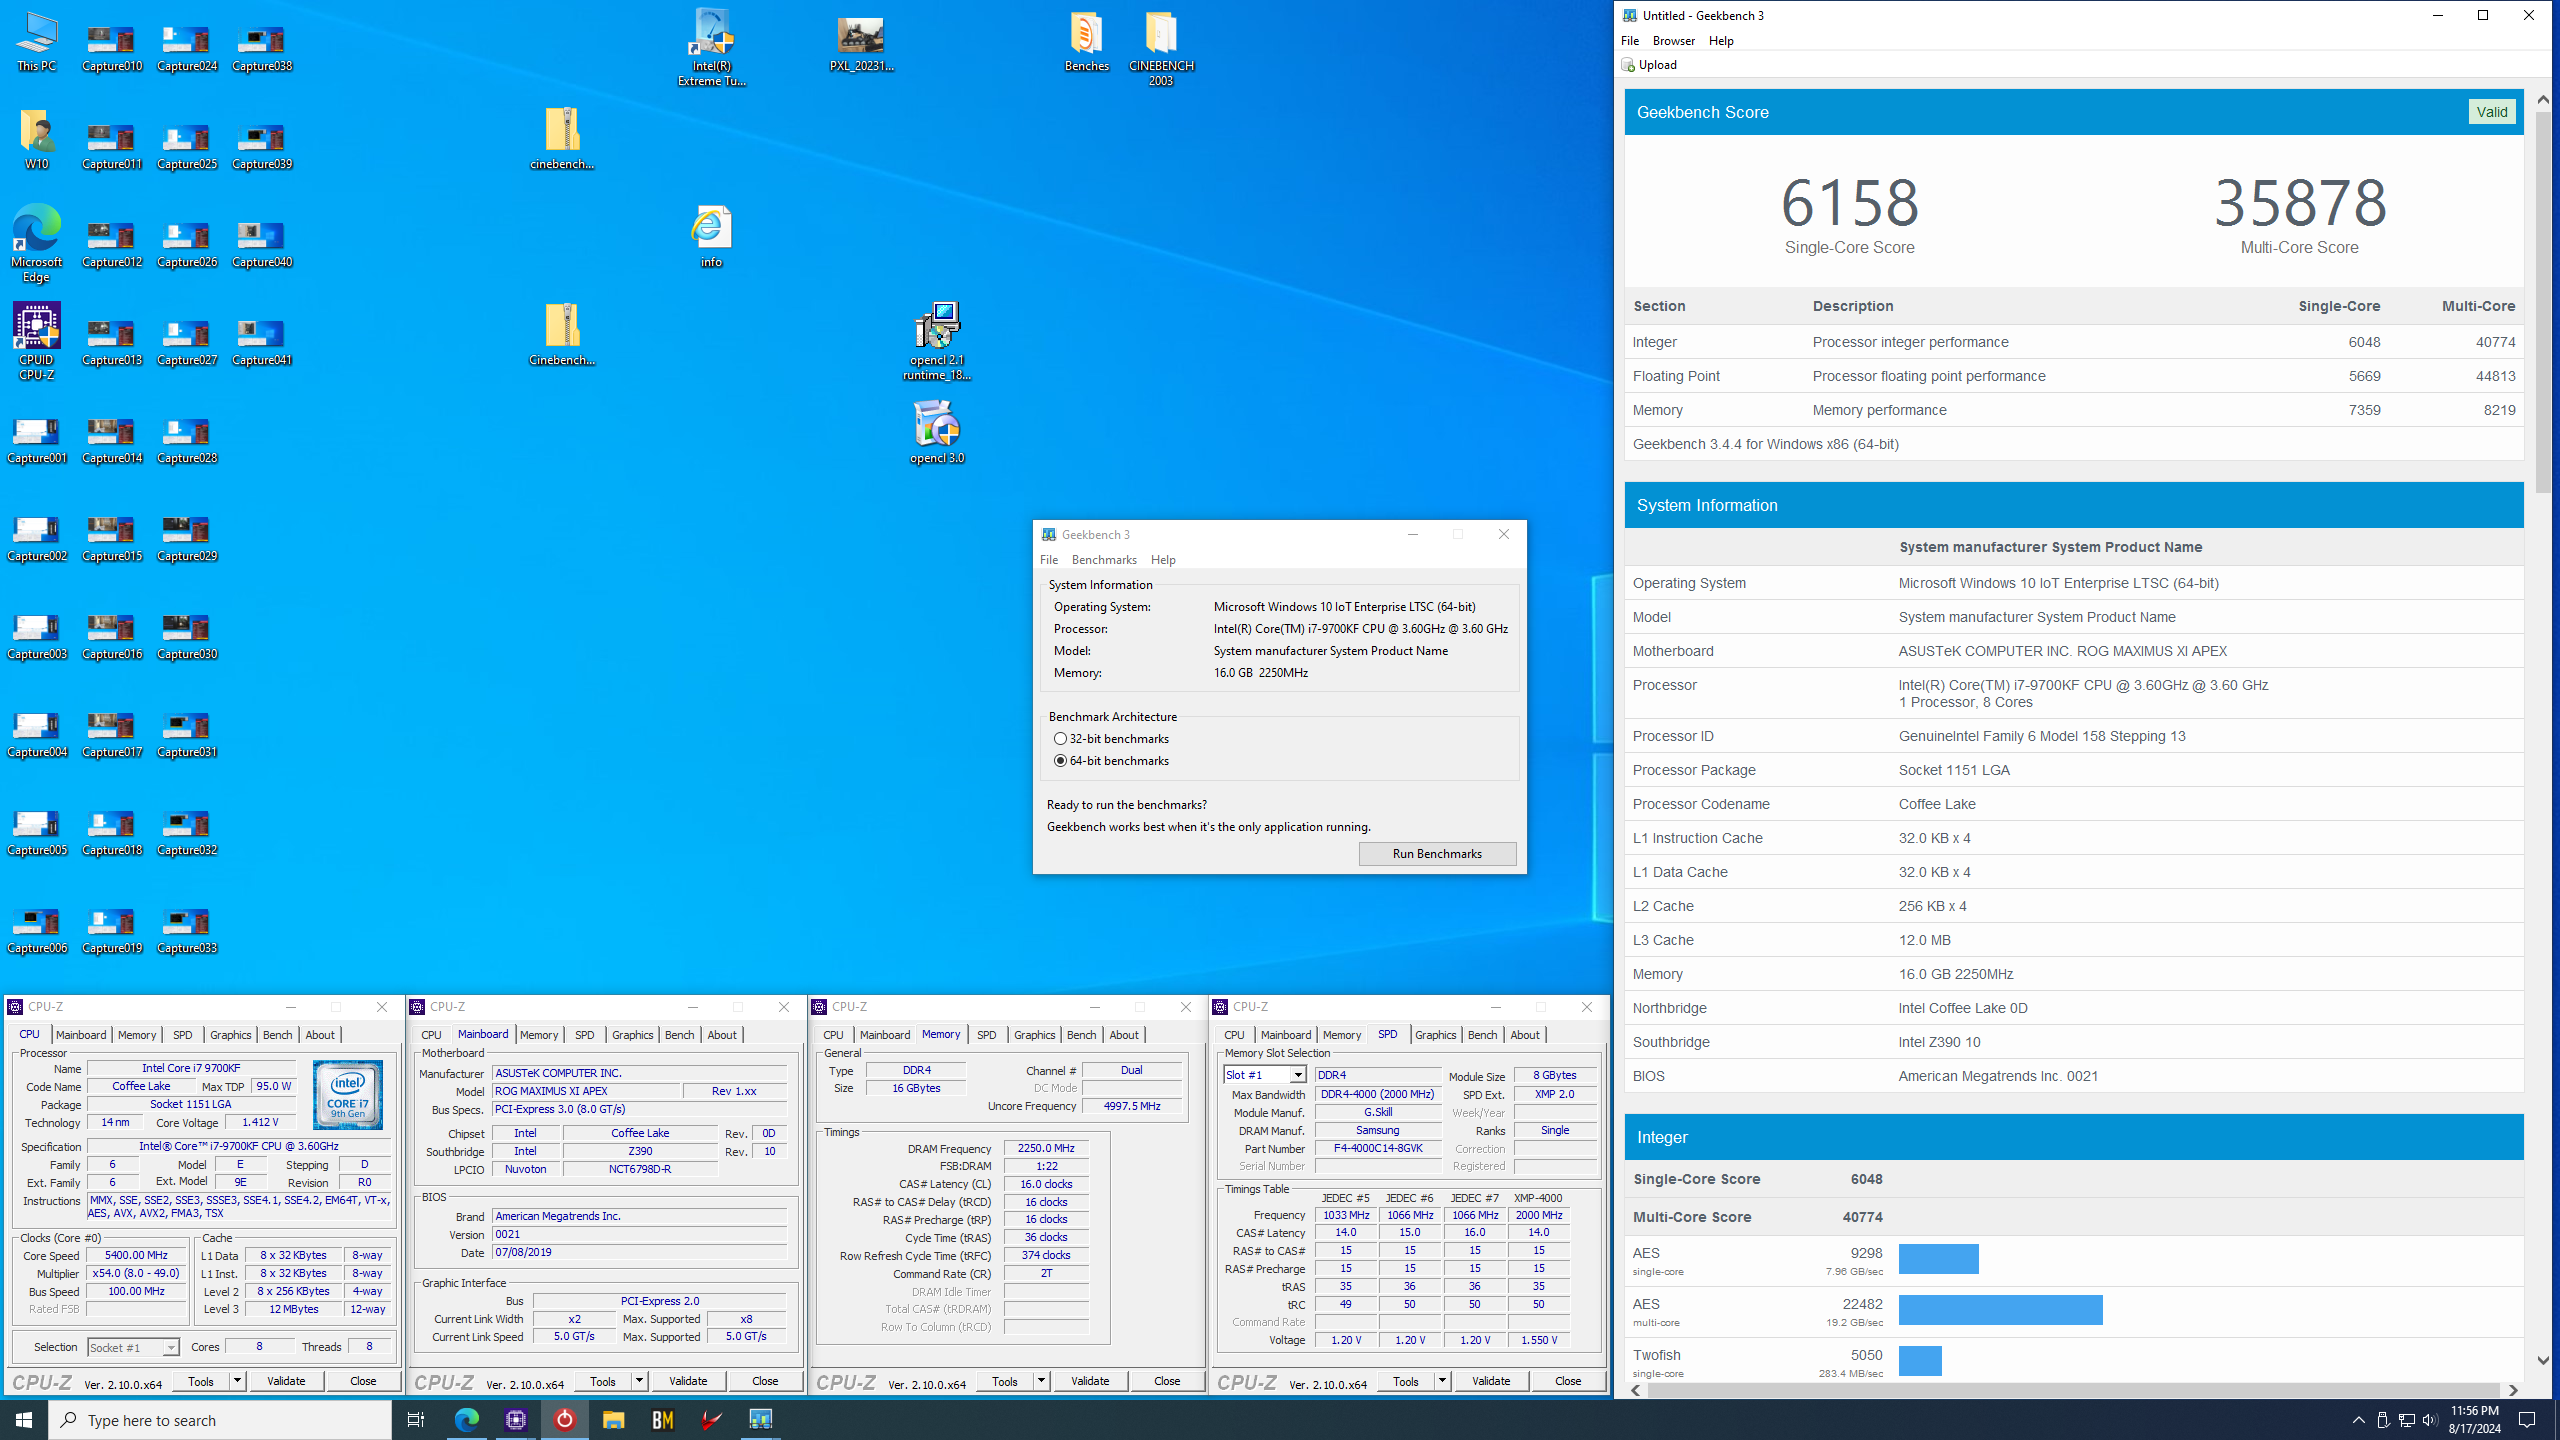Image resolution: width=2560 pixels, height=1440 pixels.
Task: Expand Tools arrow in CPU-Z Memory window
Action: [x=1042, y=1381]
